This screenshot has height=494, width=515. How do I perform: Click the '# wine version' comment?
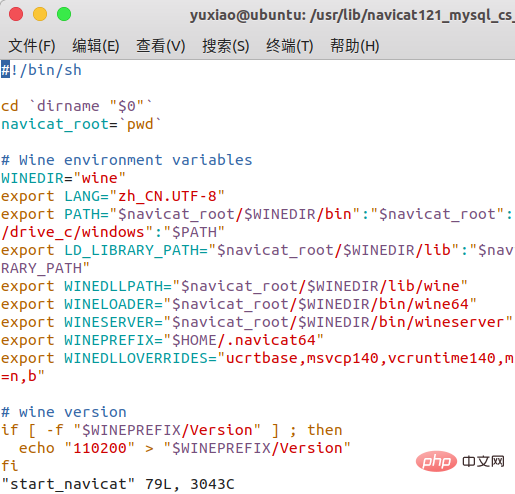click(64, 412)
